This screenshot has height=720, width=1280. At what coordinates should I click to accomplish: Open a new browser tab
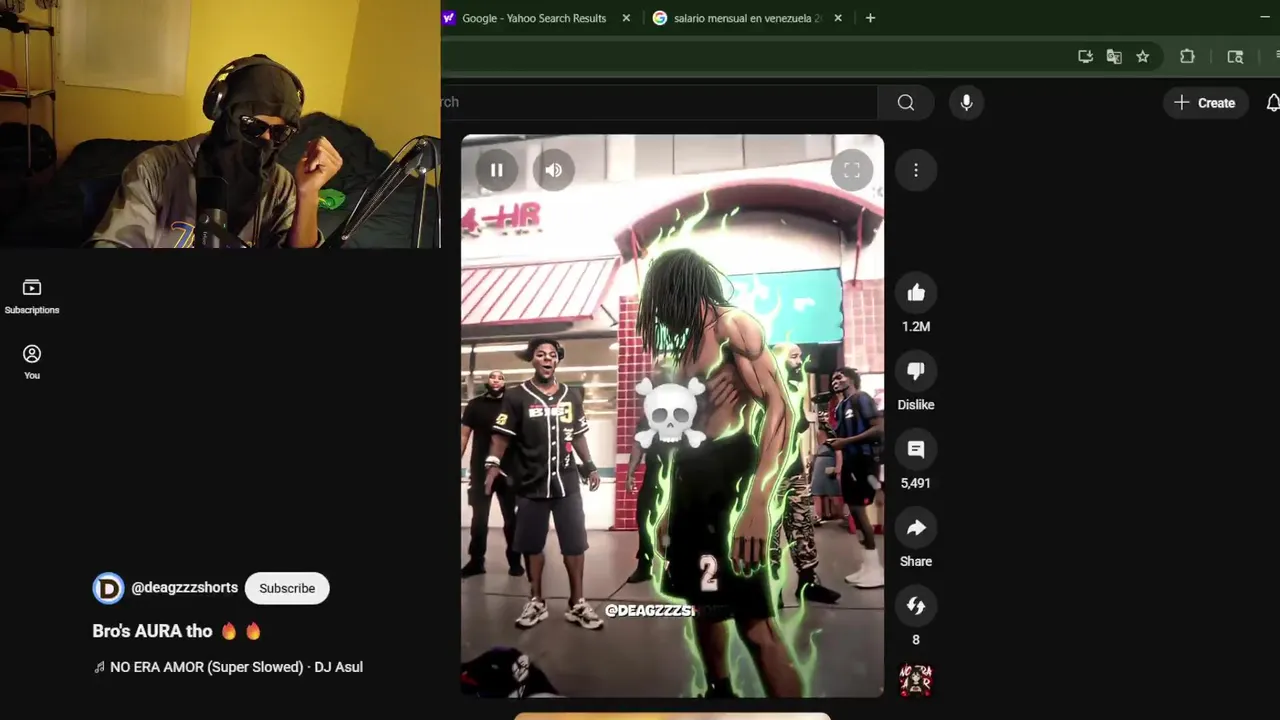click(x=870, y=18)
